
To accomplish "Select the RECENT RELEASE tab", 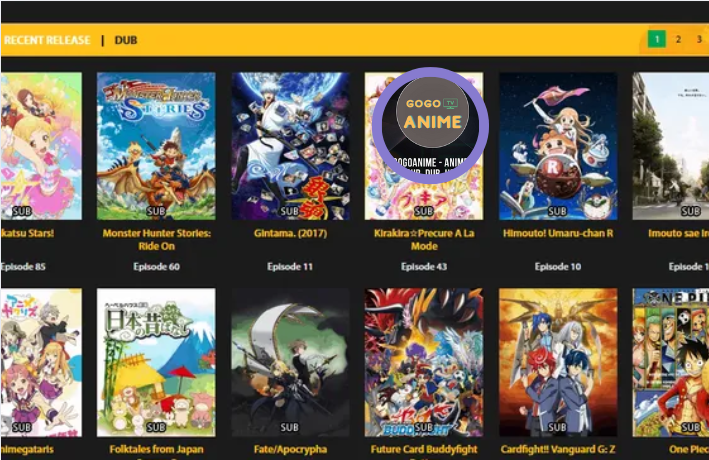I will coord(47,40).
